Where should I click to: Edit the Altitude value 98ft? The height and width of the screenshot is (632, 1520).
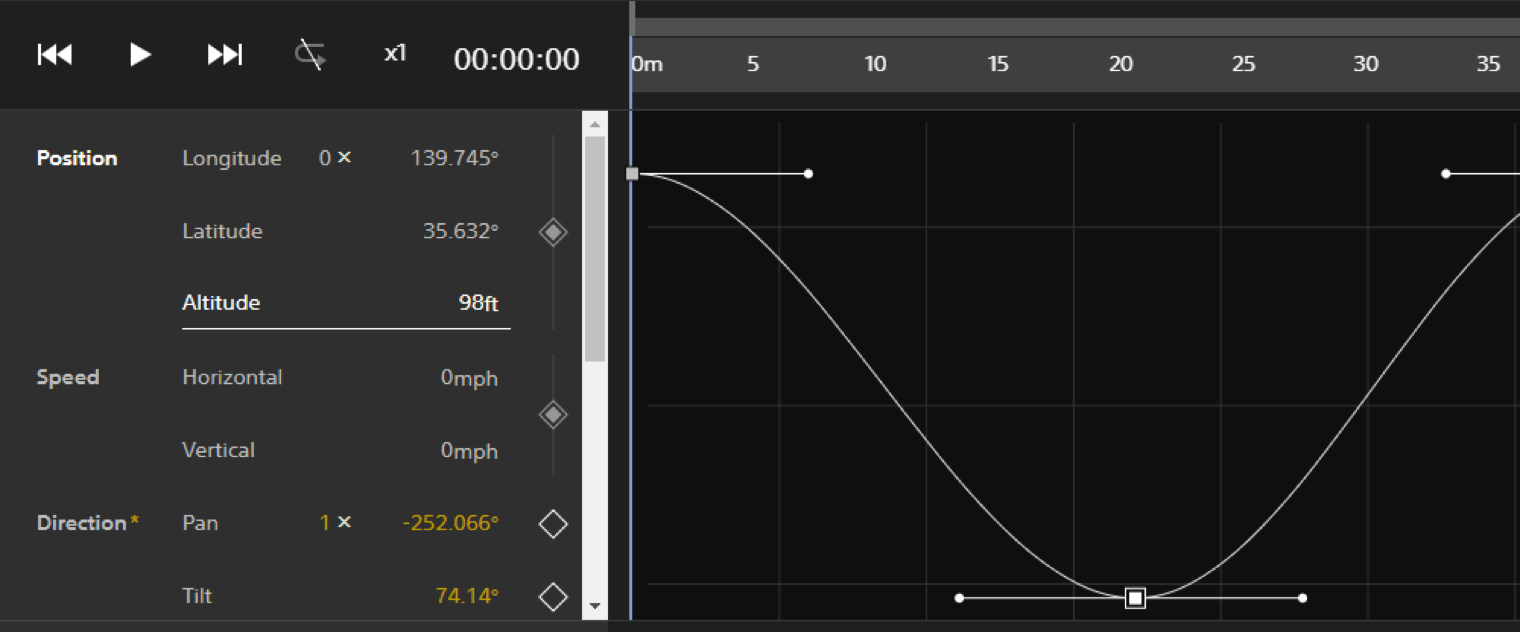pos(478,303)
